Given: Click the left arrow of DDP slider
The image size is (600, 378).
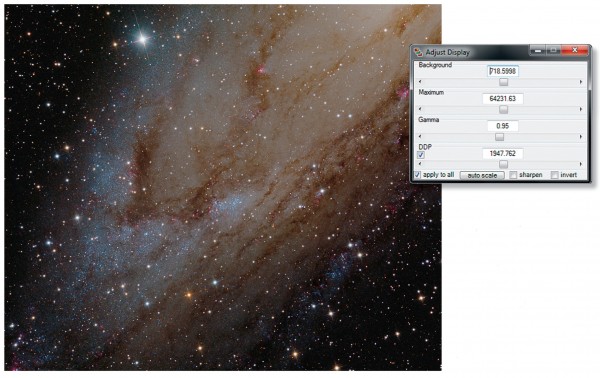Looking at the screenshot, I should coord(420,164).
